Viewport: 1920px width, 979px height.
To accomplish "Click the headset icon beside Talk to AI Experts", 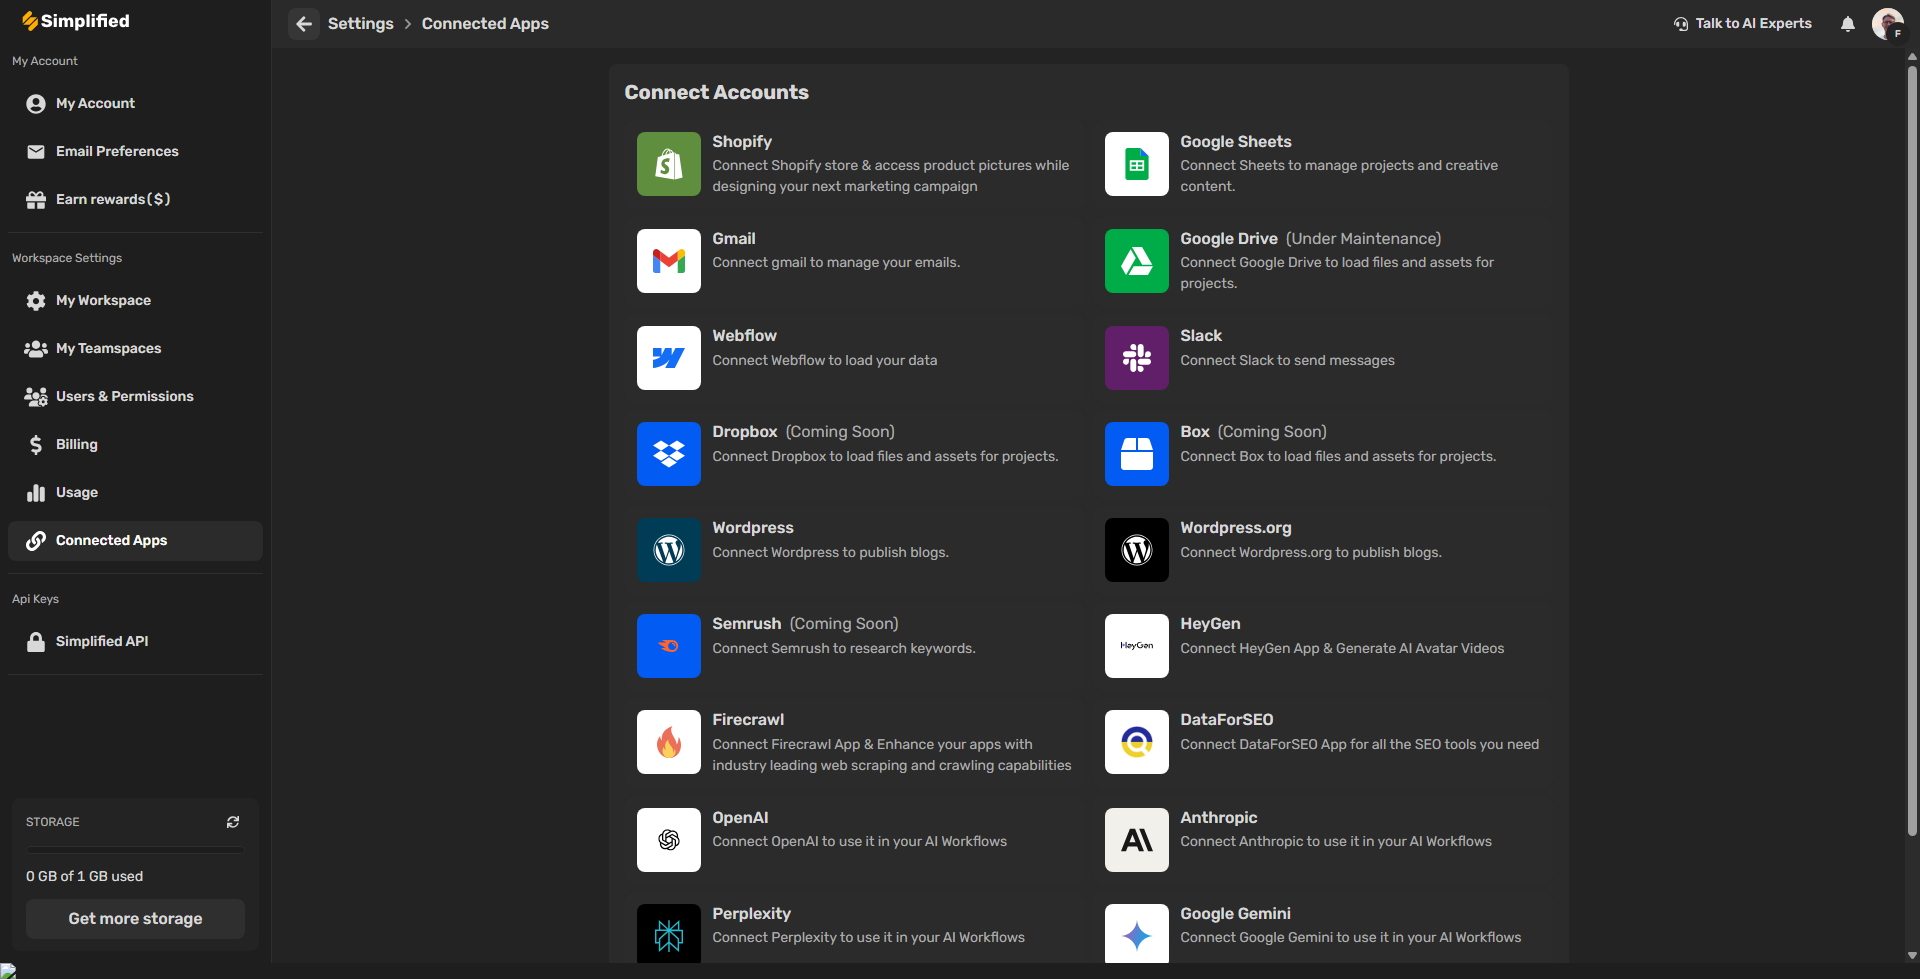I will (1681, 24).
